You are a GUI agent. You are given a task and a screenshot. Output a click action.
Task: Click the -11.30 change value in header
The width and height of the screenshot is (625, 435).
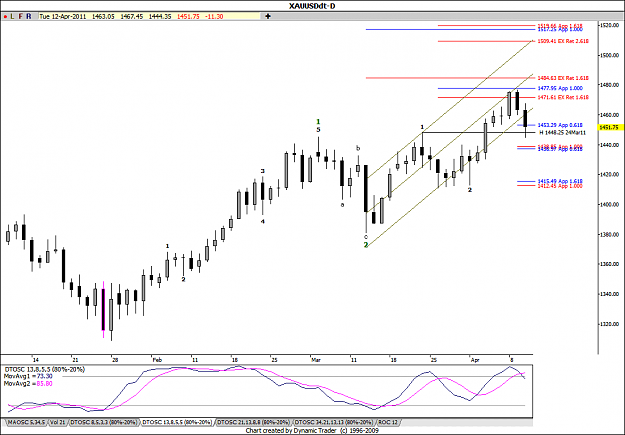coord(214,16)
